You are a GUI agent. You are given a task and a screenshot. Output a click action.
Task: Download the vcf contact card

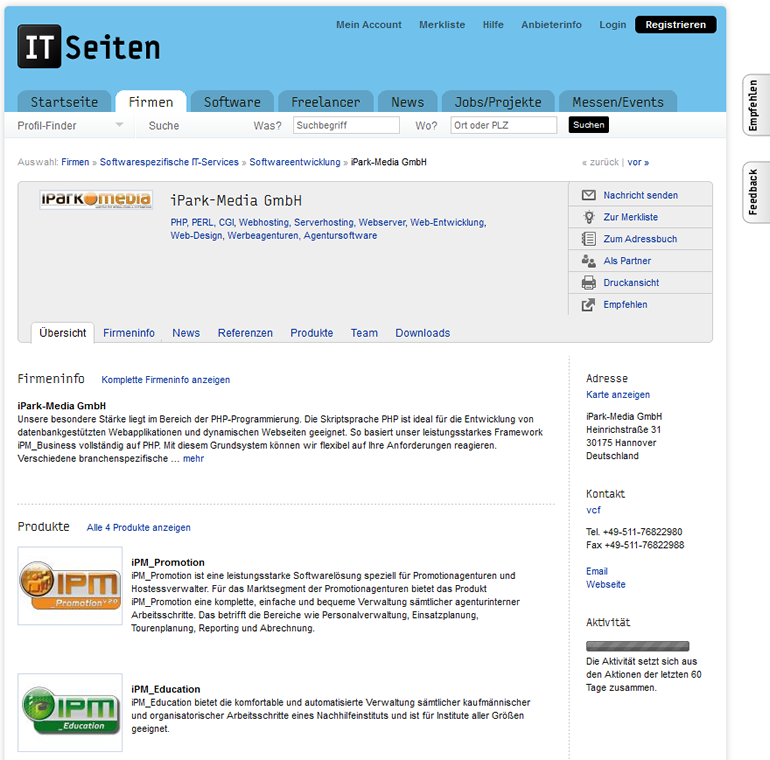pyautogui.click(x=593, y=510)
